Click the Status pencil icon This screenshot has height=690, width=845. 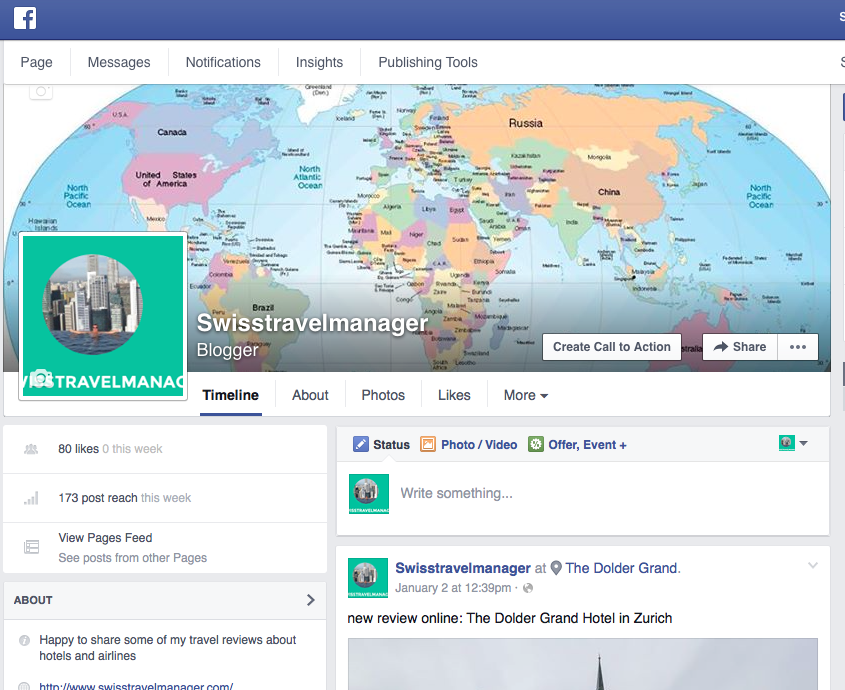tap(361, 445)
